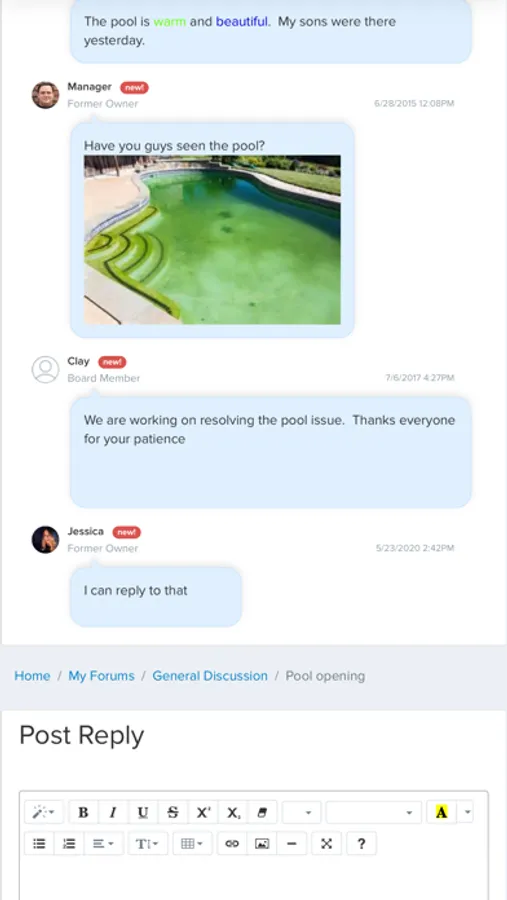
Task: Go to General Discussion breadcrumb link
Action: click(210, 676)
